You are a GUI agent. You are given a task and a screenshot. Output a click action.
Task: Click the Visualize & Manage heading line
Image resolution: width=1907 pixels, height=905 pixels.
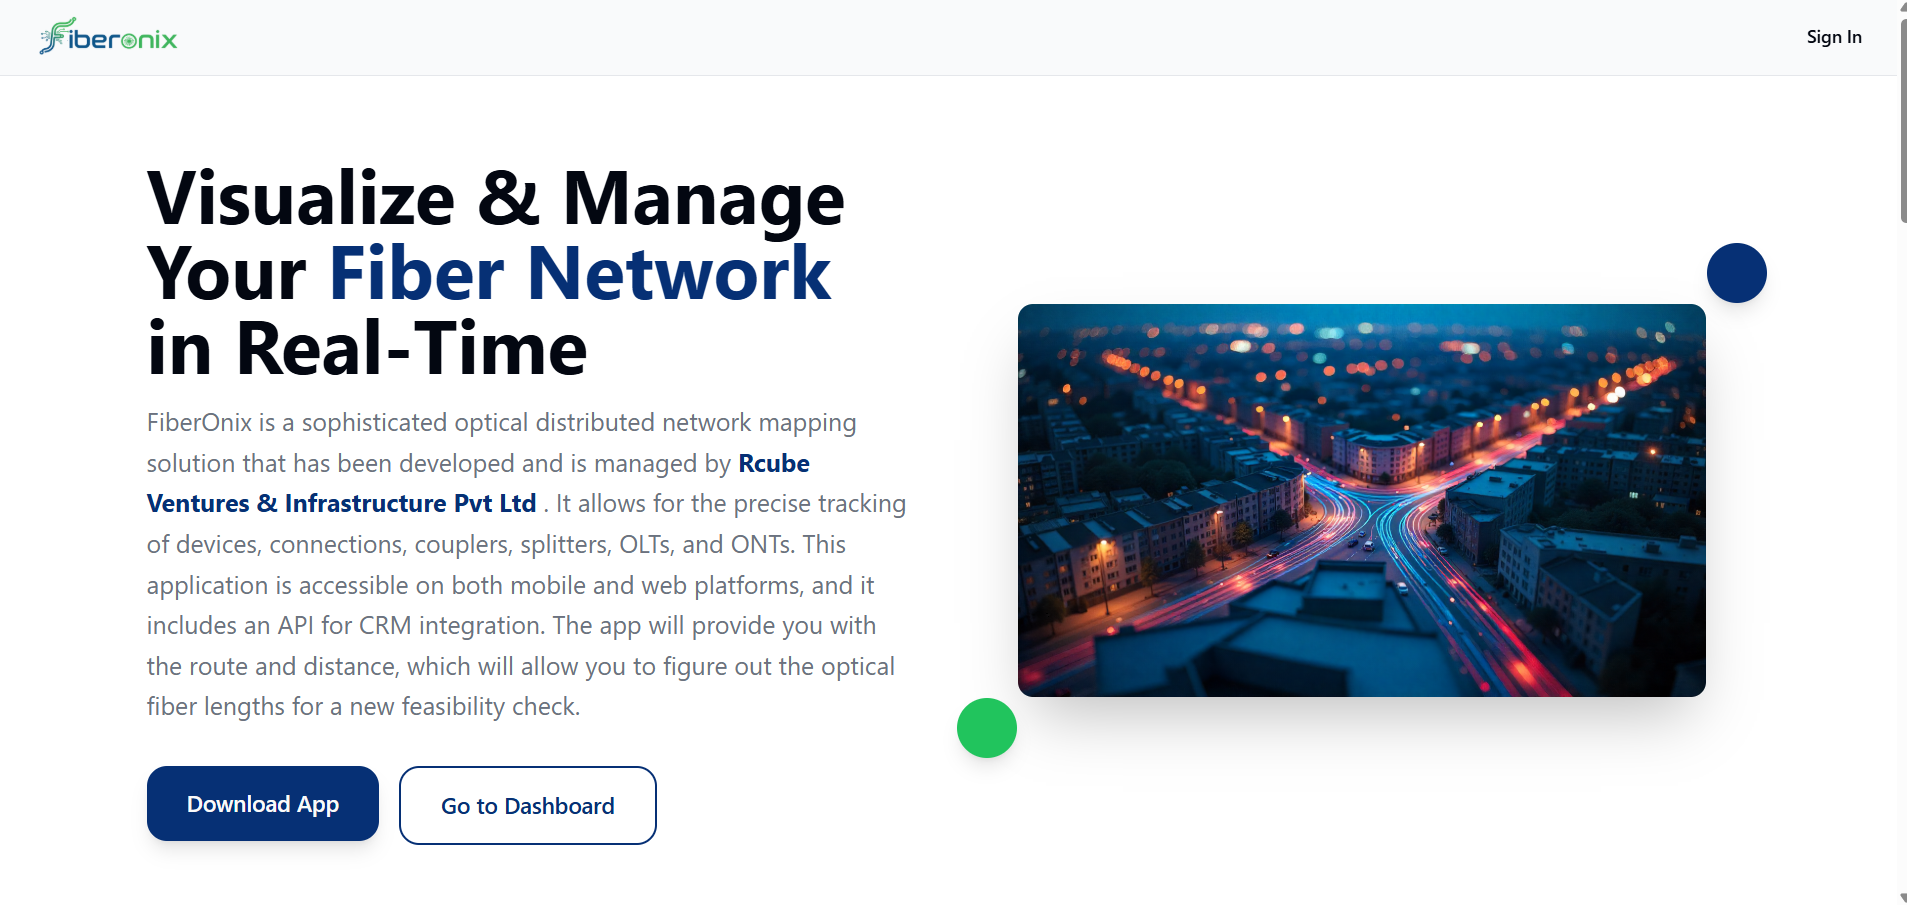pyautogui.click(x=495, y=198)
